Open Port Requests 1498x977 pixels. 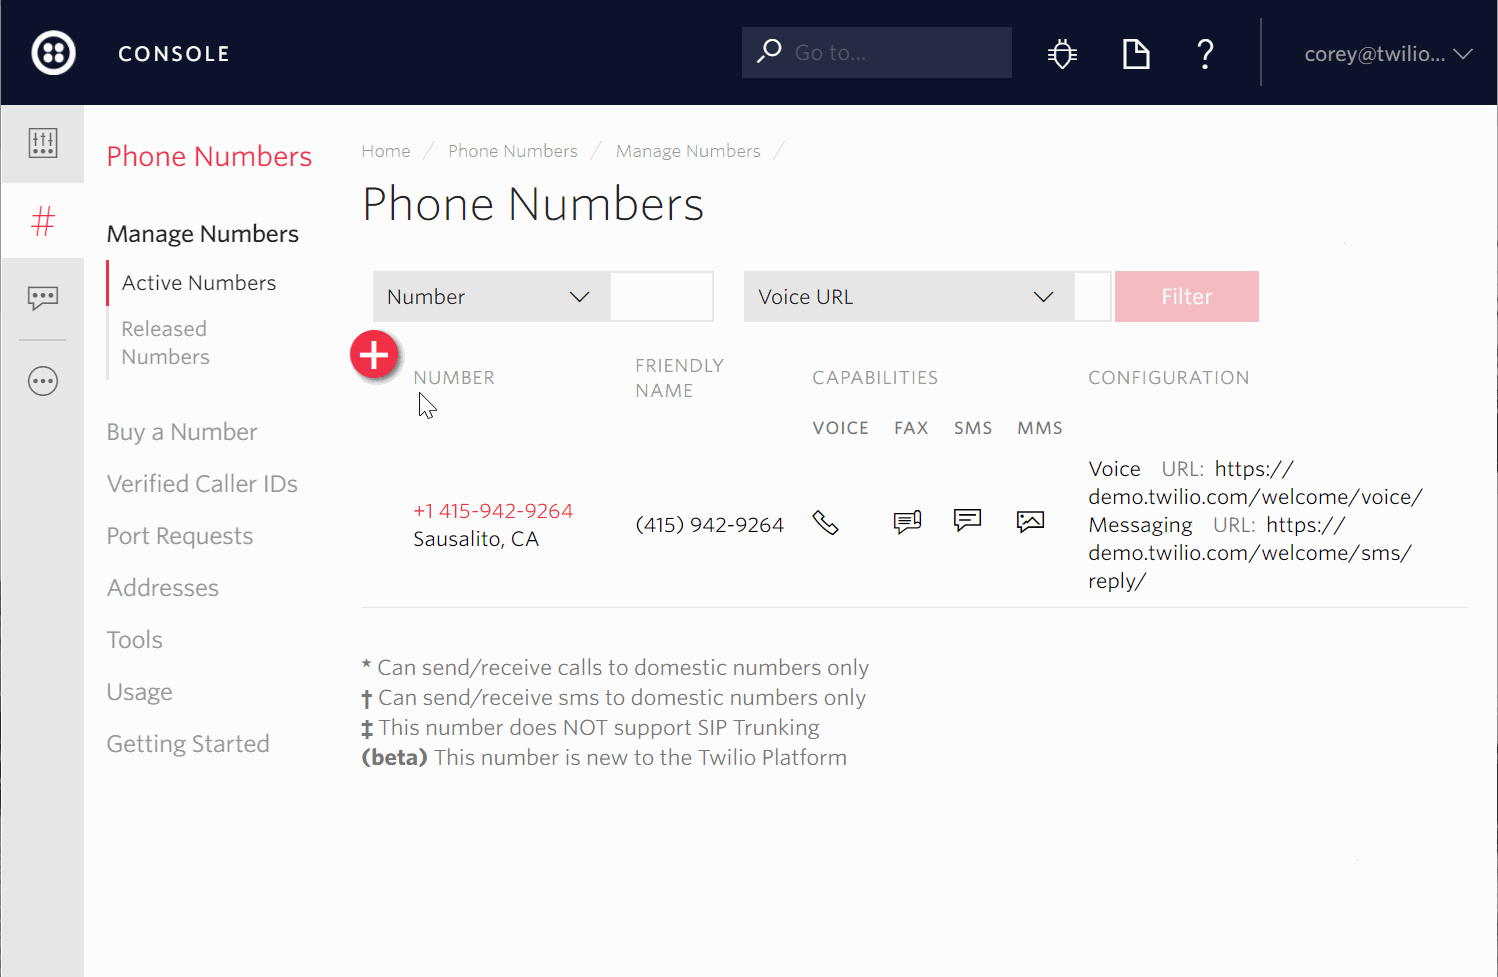(180, 536)
